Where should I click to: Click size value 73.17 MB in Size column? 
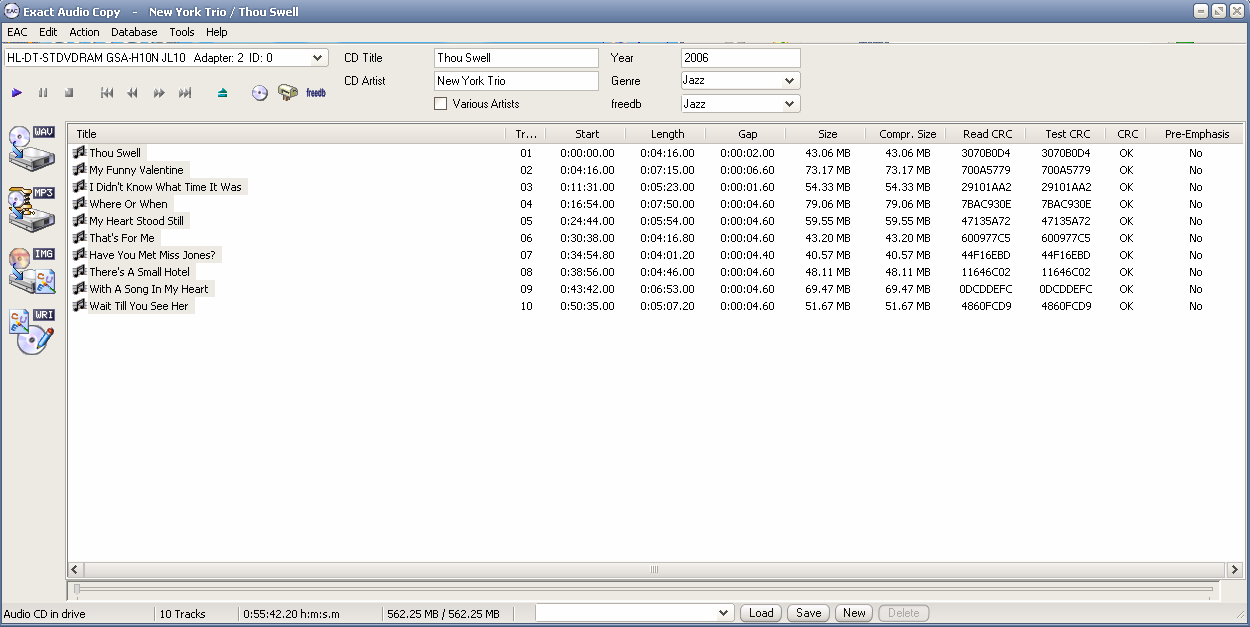point(828,170)
